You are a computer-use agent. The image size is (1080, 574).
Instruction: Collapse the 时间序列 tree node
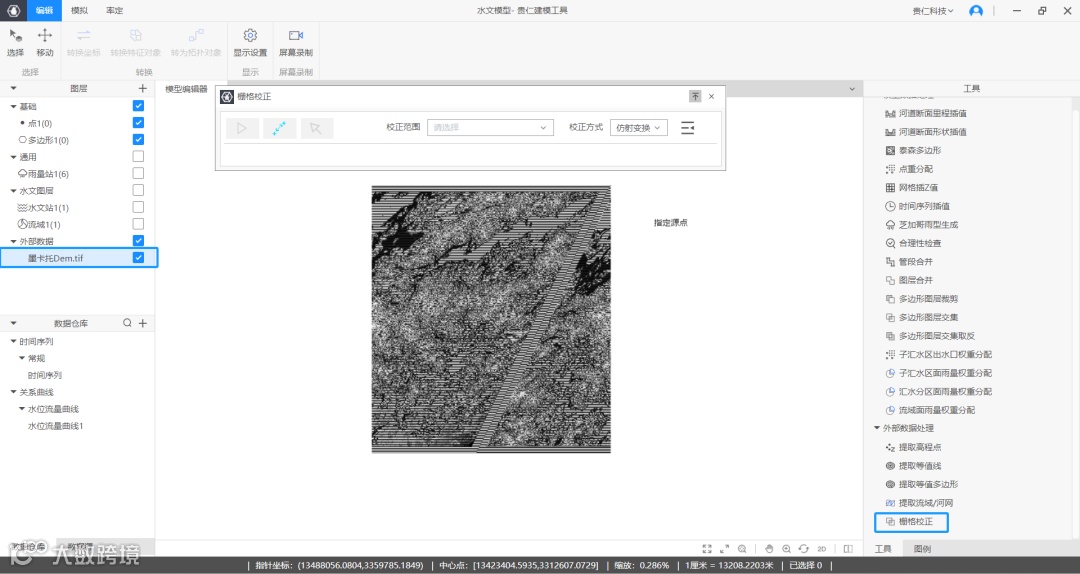pyautogui.click(x=13, y=342)
